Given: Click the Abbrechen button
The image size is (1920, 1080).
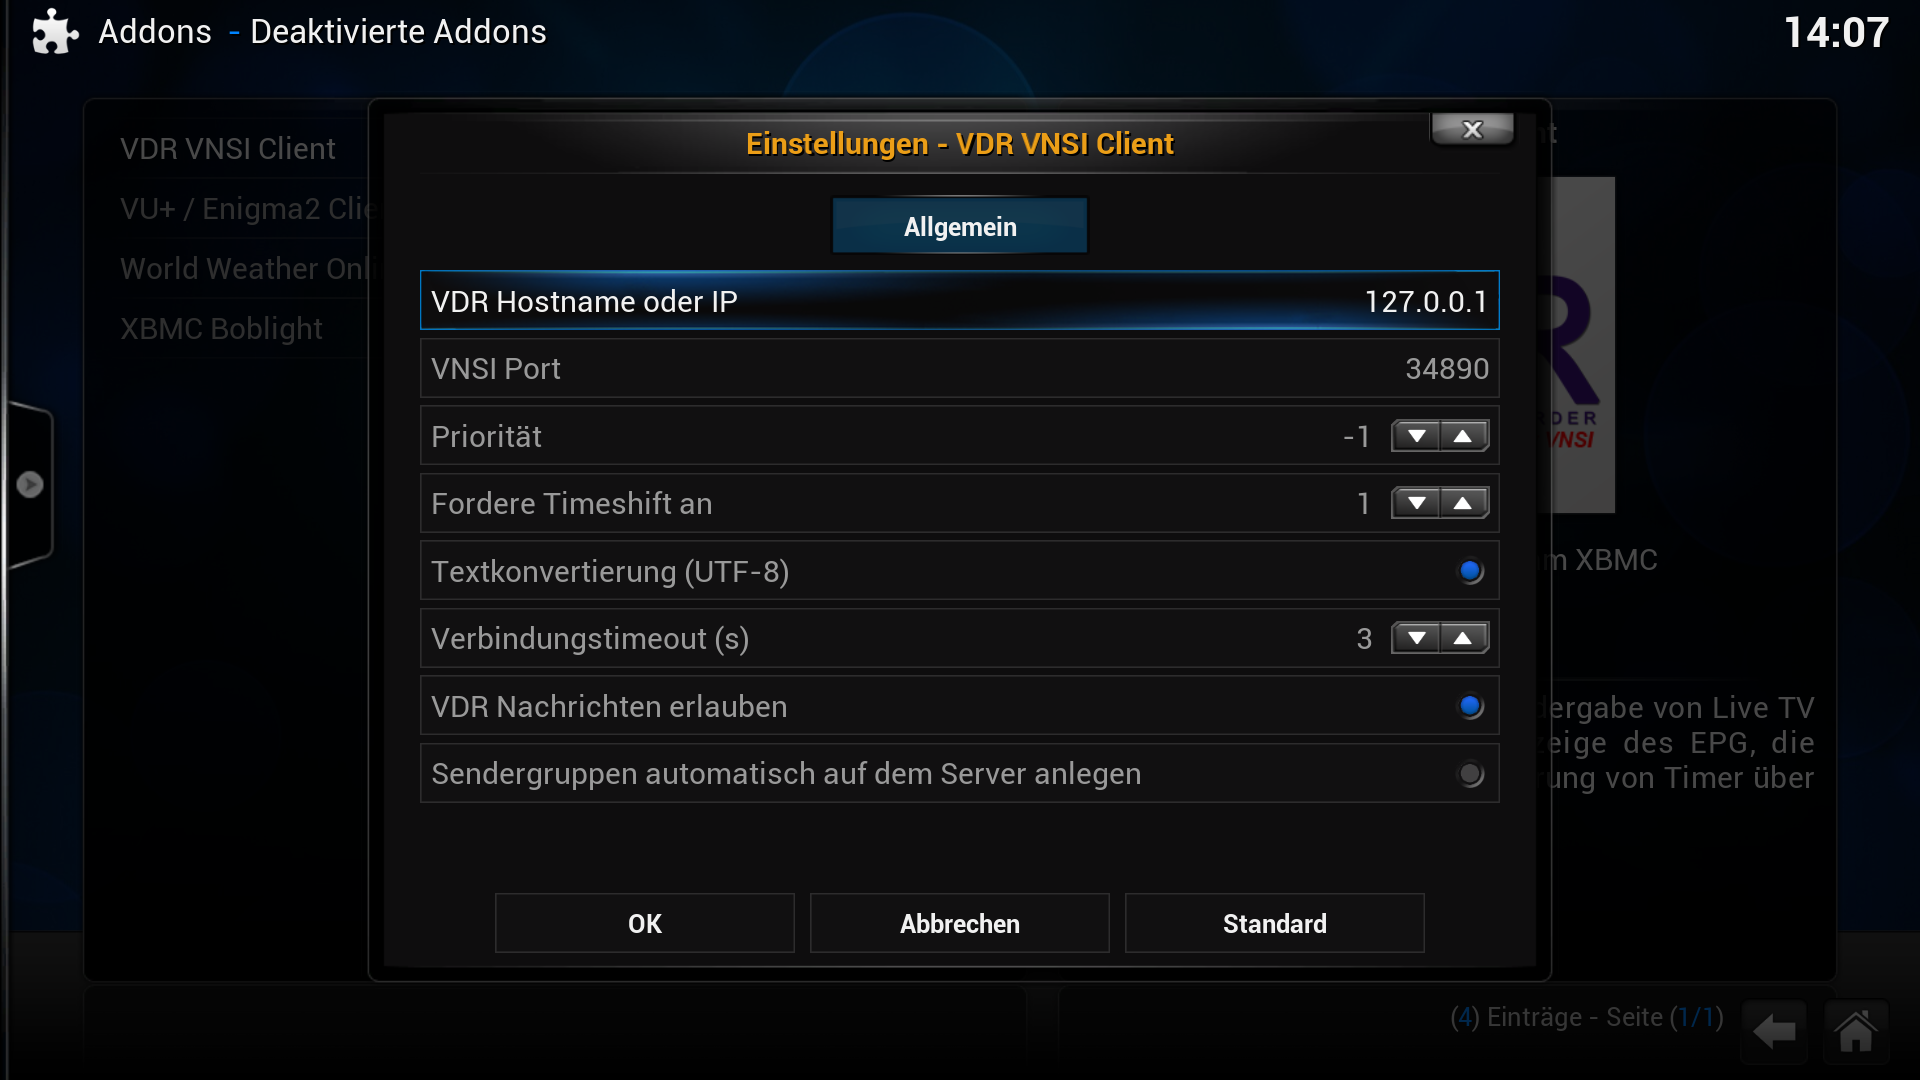Looking at the screenshot, I should tap(960, 923).
